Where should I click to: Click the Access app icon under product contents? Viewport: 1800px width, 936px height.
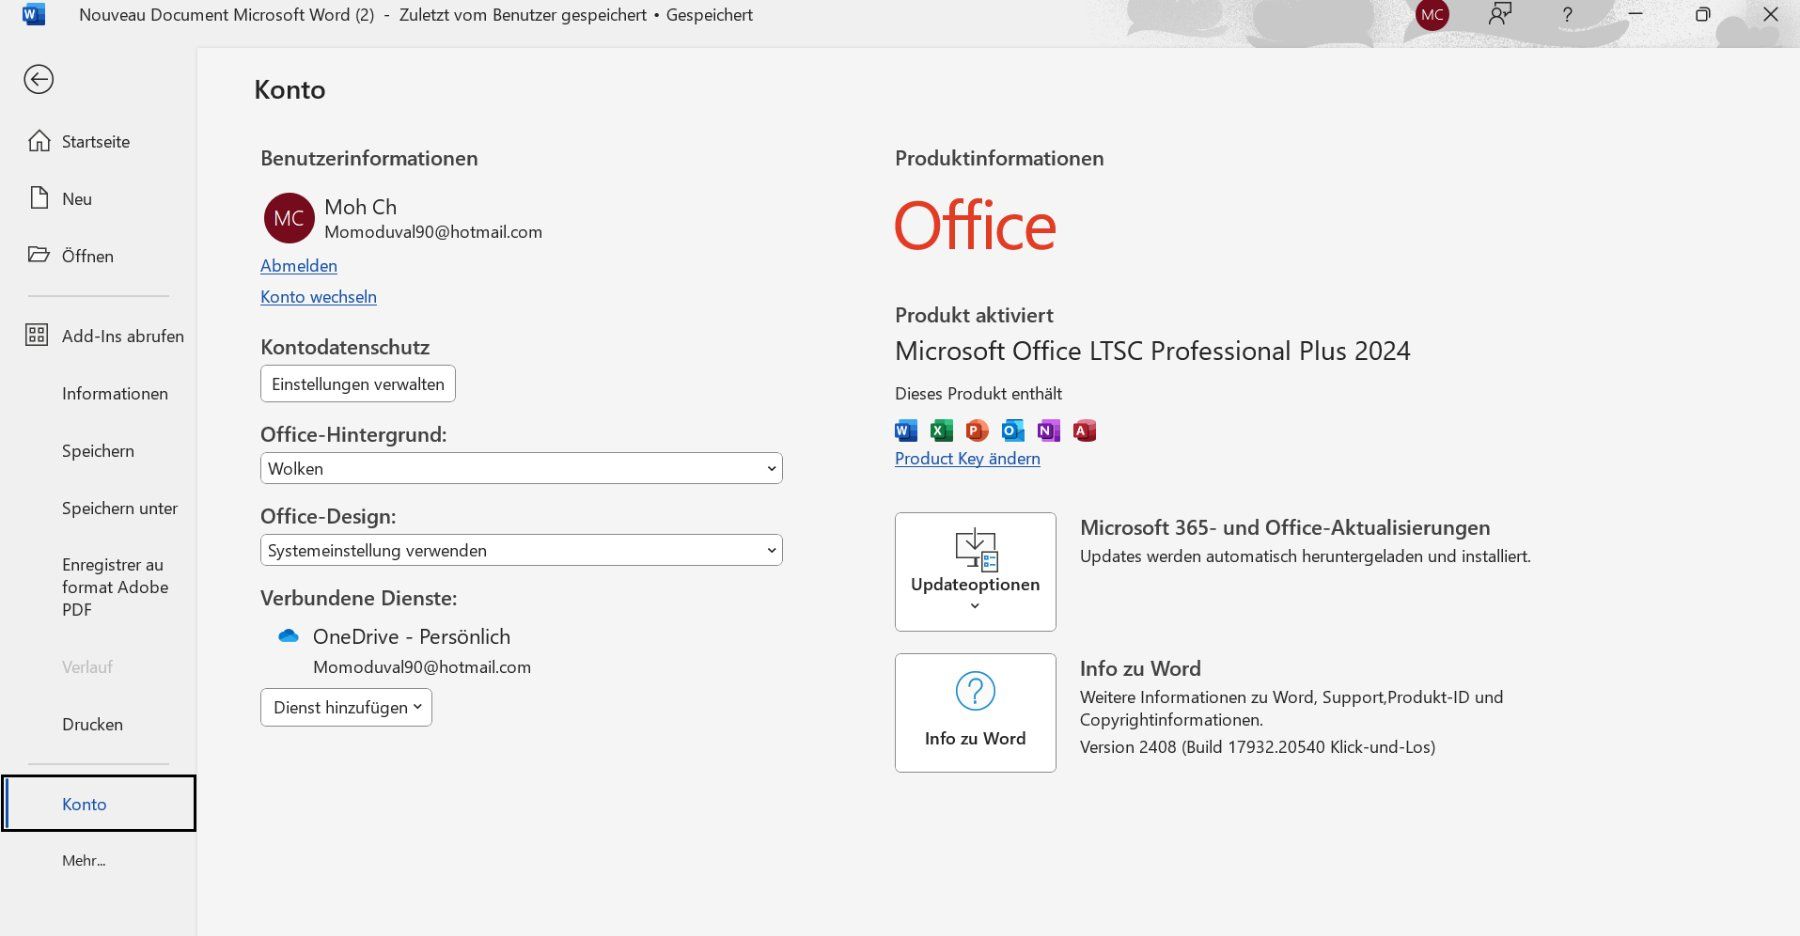point(1084,431)
